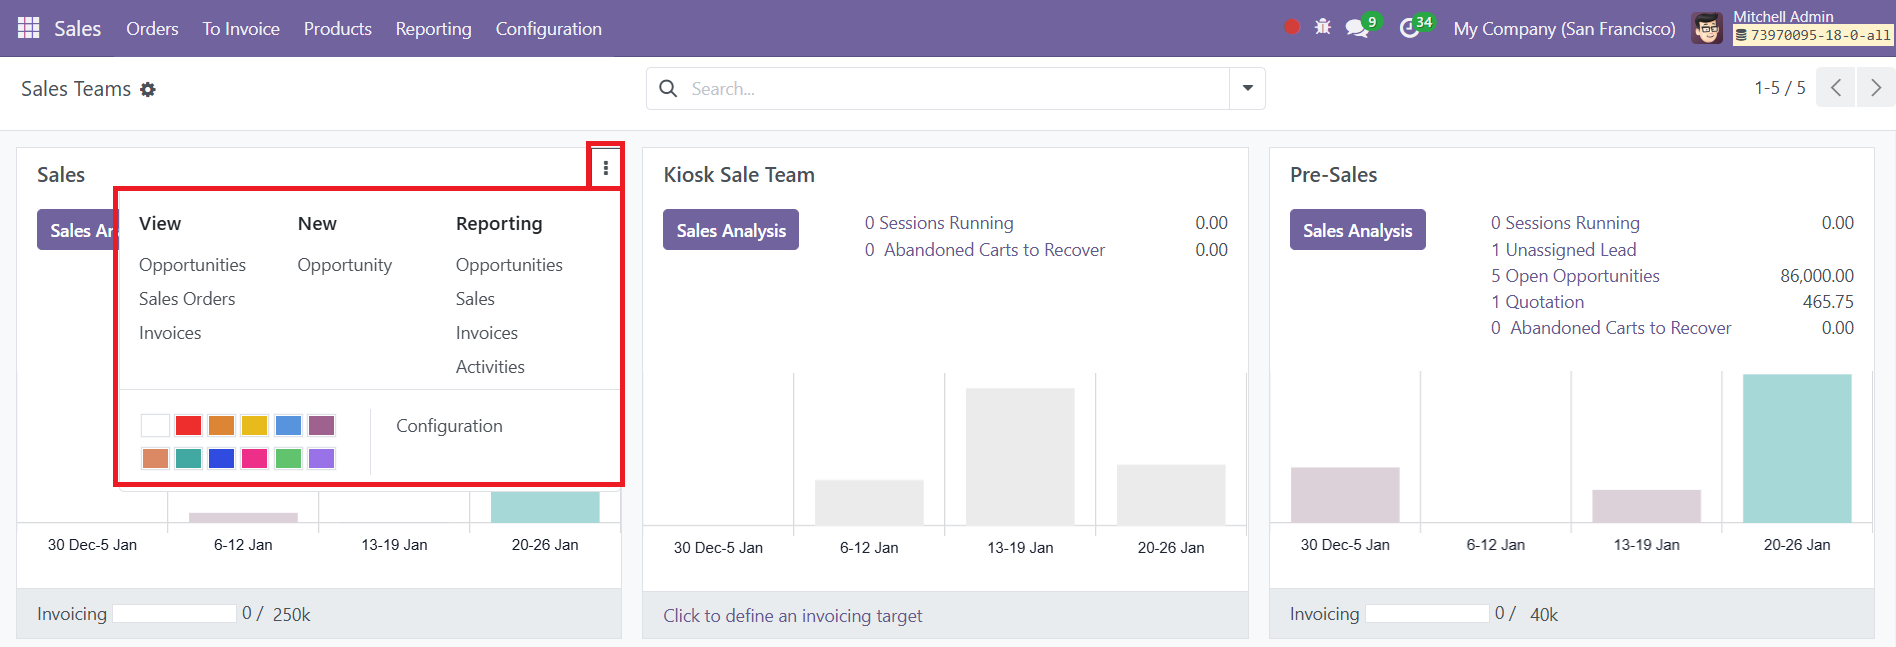Open the Orders menu
Screen dimensions: 1896x647
coord(152,29)
